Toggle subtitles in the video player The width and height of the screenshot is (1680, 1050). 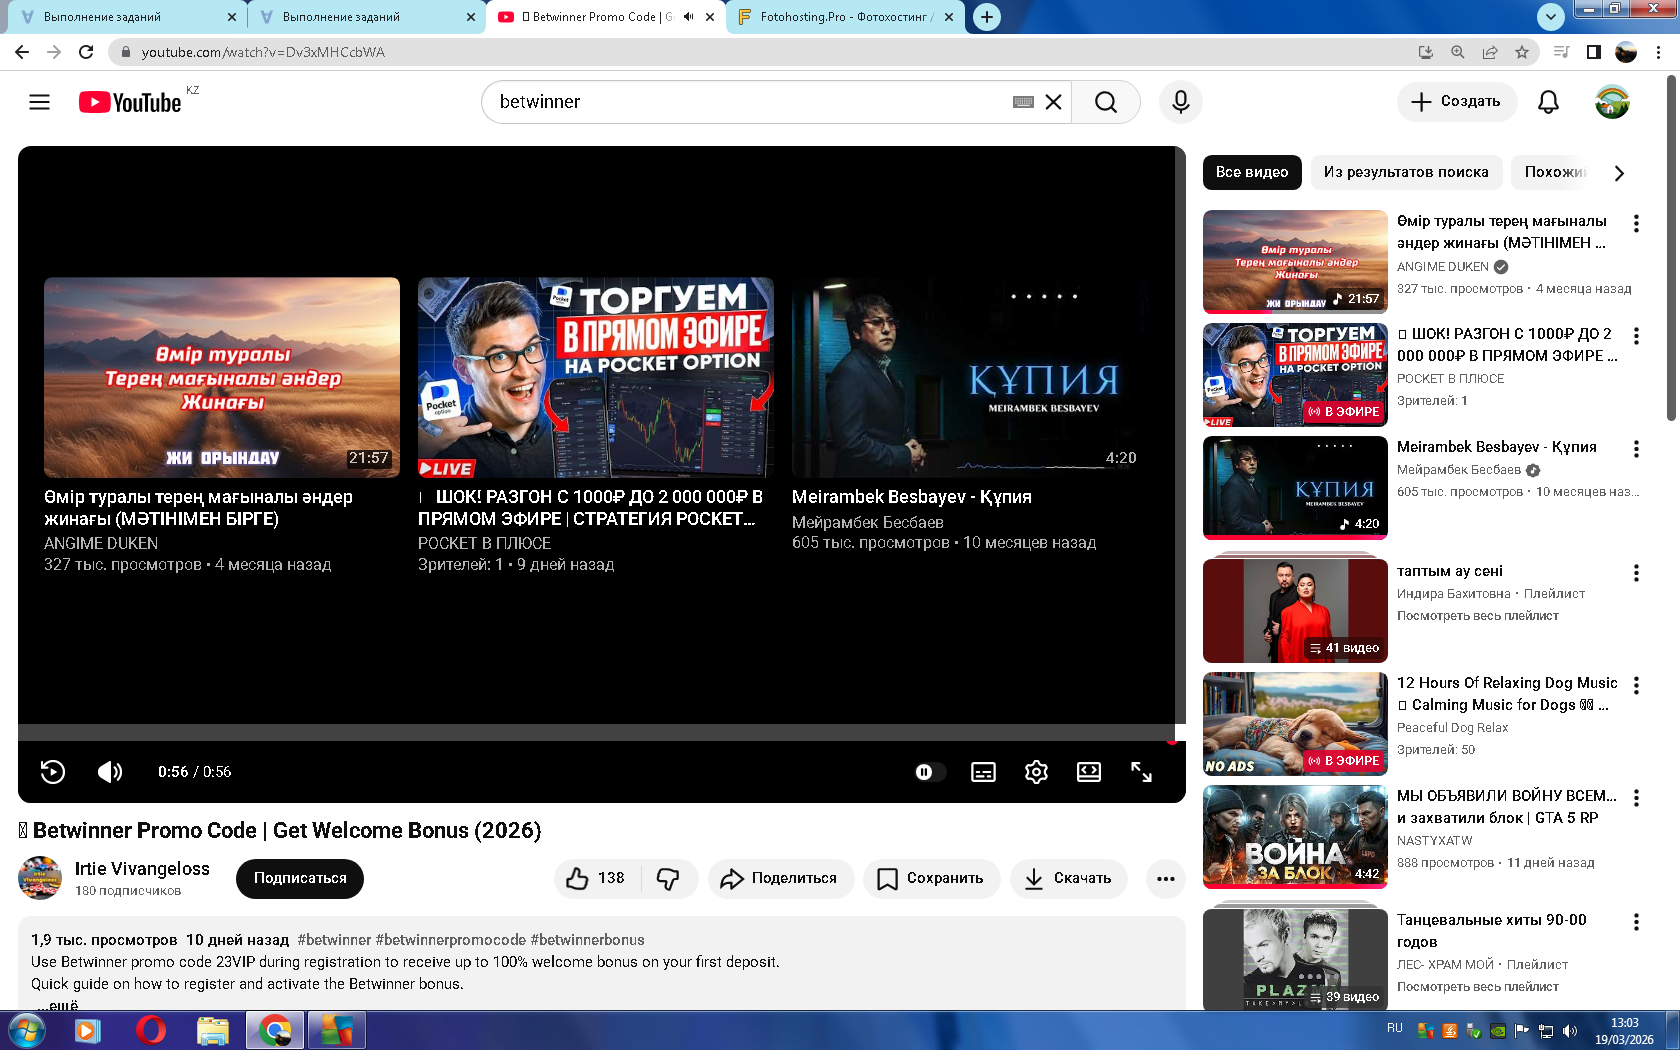(983, 772)
